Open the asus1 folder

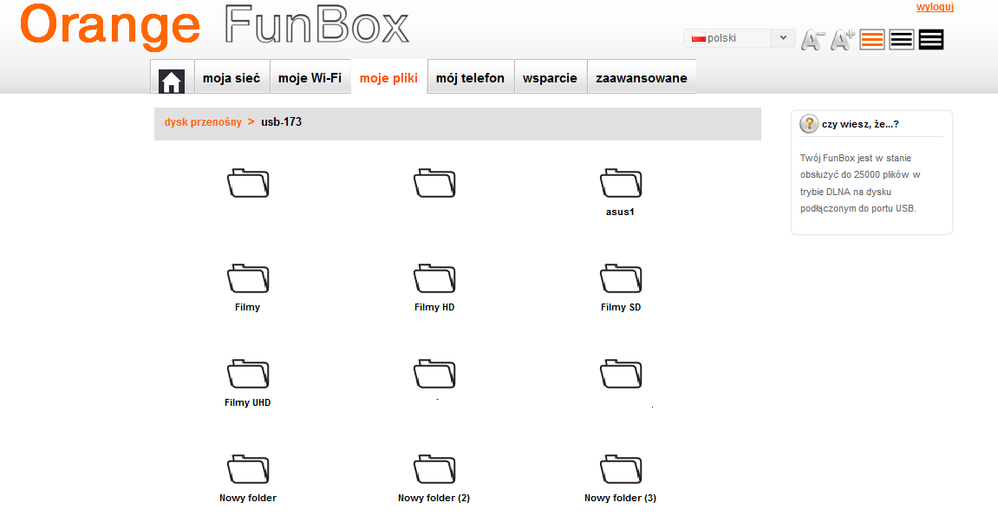click(x=620, y=184)
